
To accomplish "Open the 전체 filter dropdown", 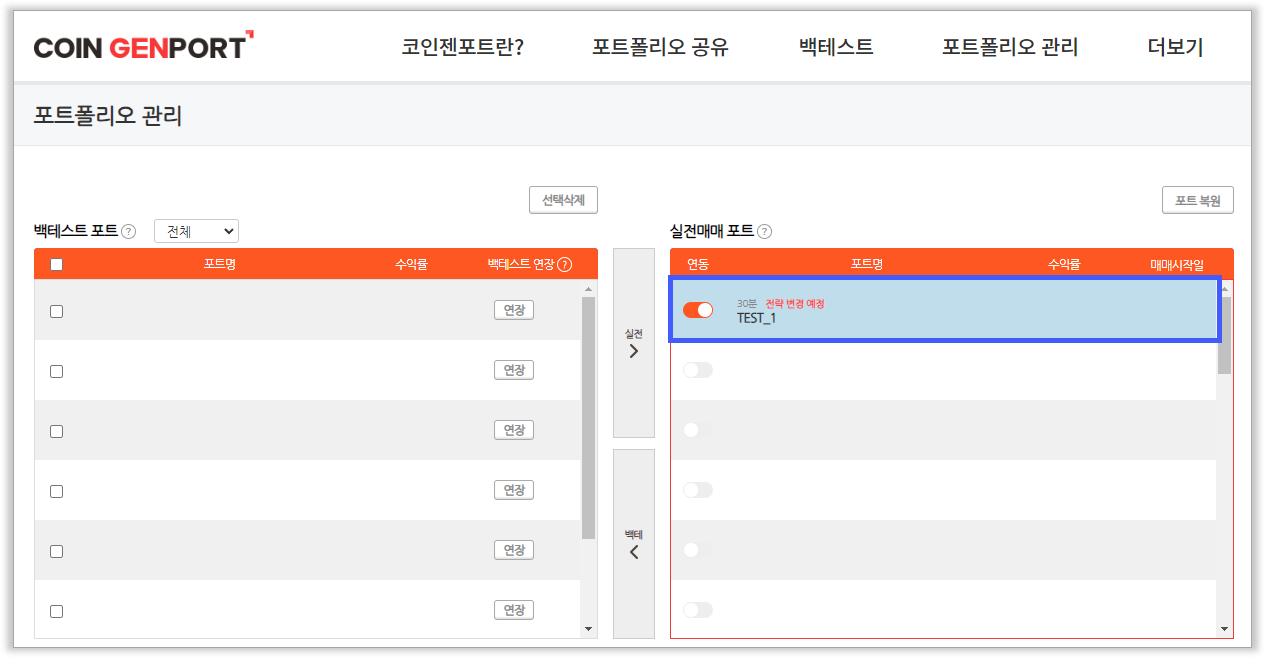I will [x=196, y=231].
